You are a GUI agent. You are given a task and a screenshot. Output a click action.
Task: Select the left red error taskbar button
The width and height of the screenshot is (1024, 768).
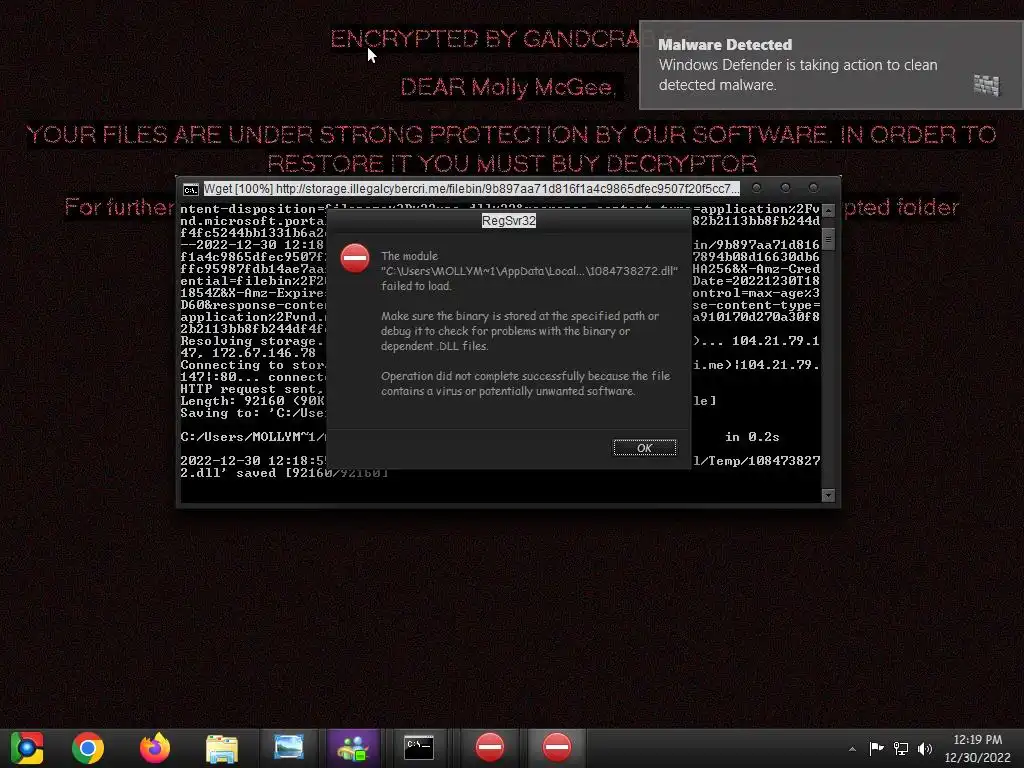tap(490, 748)
